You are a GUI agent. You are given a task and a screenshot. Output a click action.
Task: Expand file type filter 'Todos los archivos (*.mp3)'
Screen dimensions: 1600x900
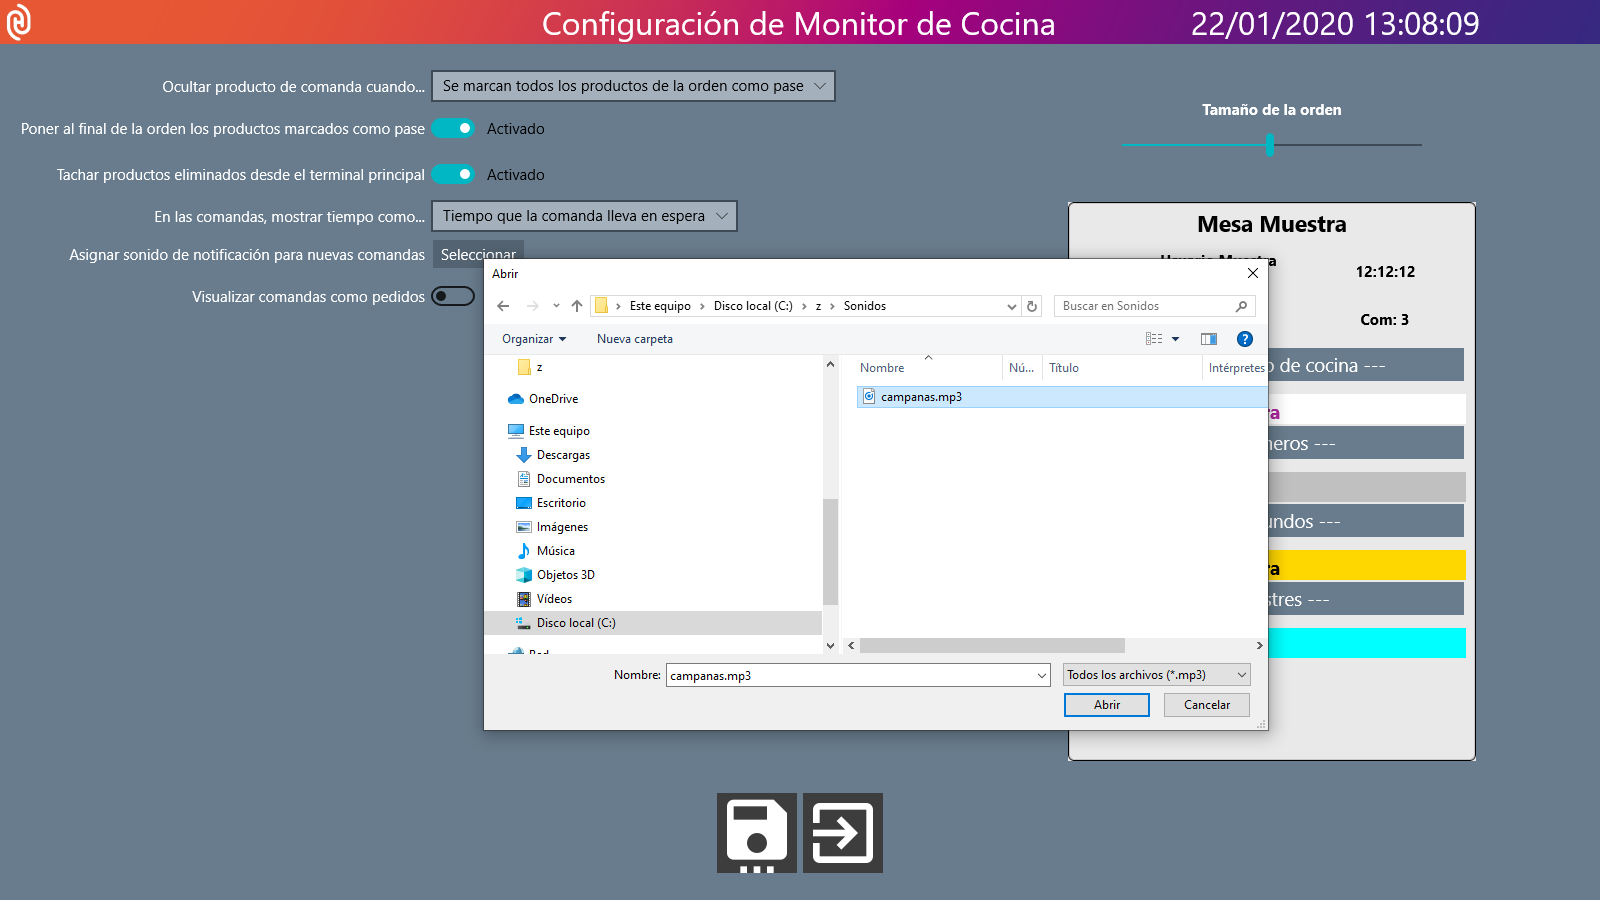coord(1156,675)
